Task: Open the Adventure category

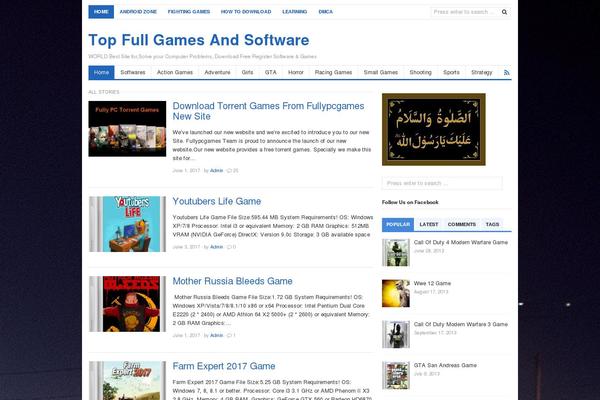Action: point(217,72)
